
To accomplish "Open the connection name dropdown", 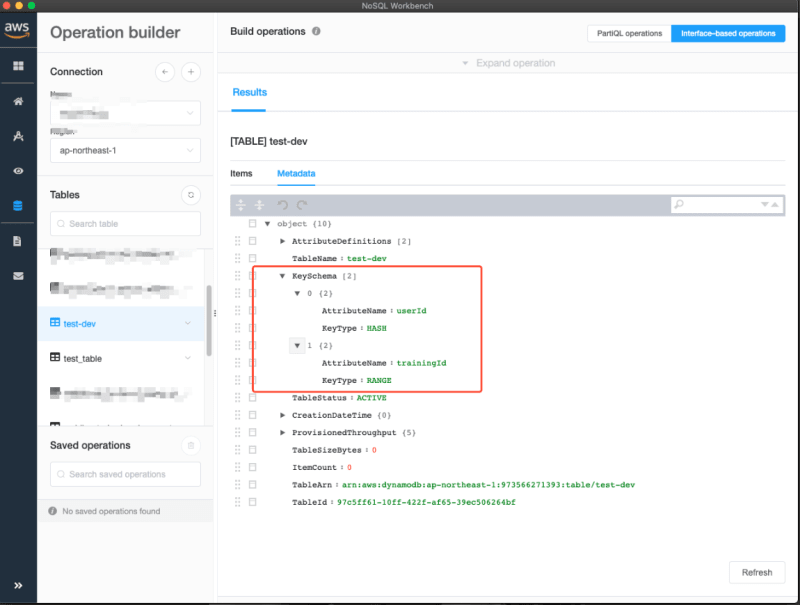I will point(125,113).
